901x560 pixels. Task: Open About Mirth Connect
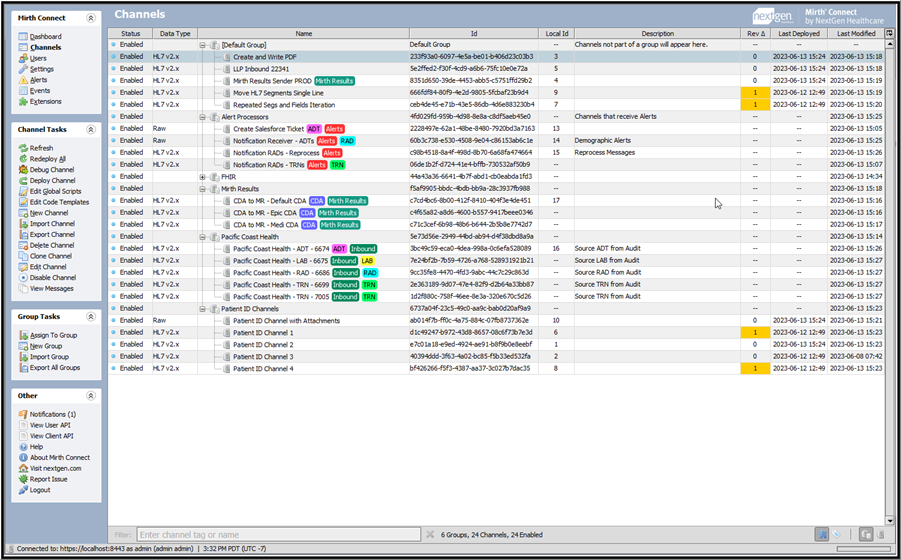point(60,458)
